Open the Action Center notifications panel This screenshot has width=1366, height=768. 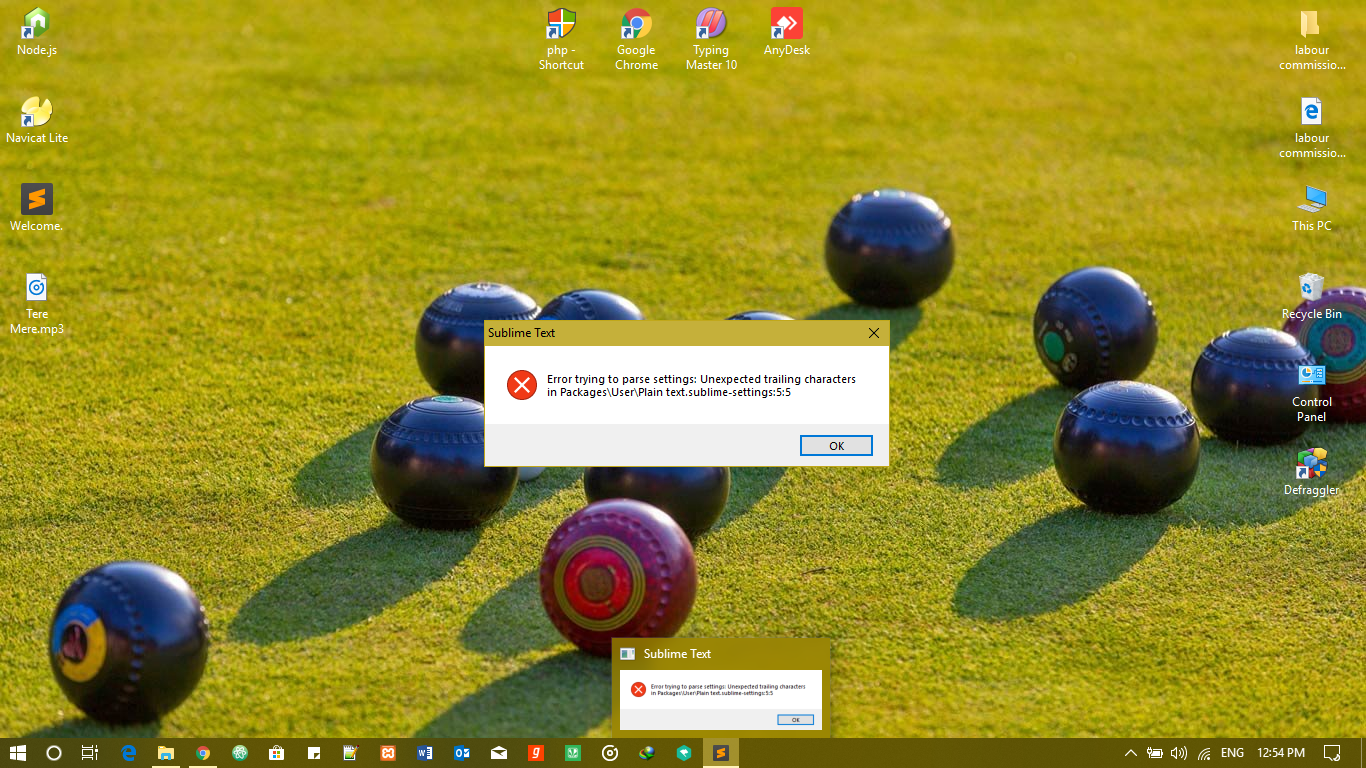pos(1332,753)
